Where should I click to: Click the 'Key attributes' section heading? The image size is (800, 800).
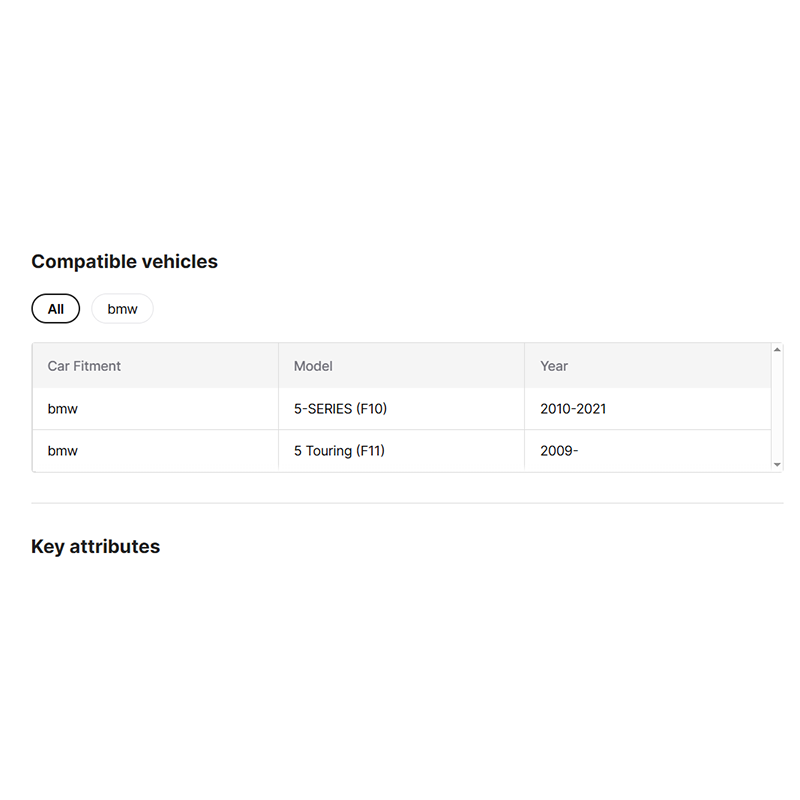click(95, 547)
